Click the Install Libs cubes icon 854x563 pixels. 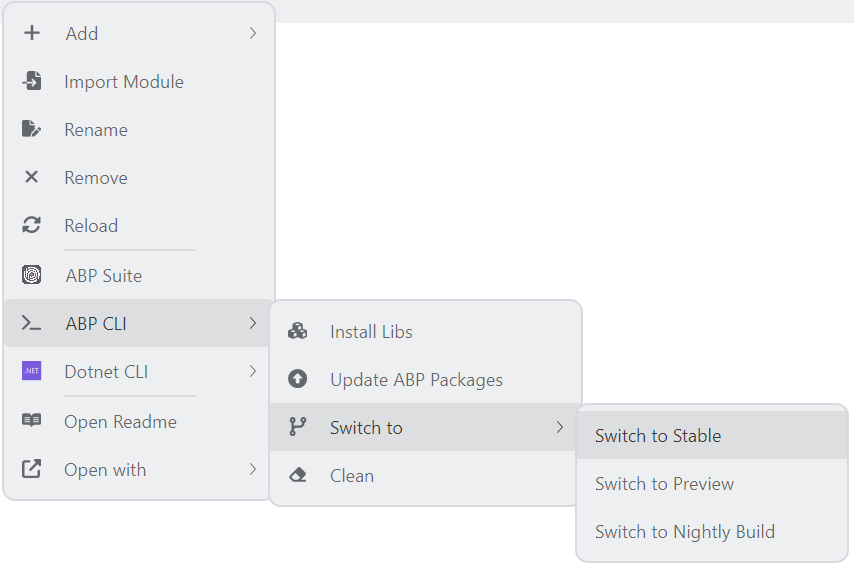tap(297, 331)
